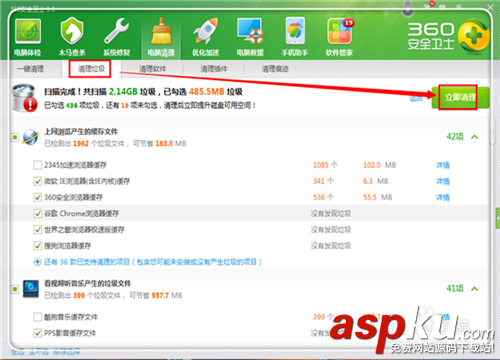
Task: Open 详情 for 微软 IE浏览器缓存
Action: pyautogui.click(x=443, y=181)
